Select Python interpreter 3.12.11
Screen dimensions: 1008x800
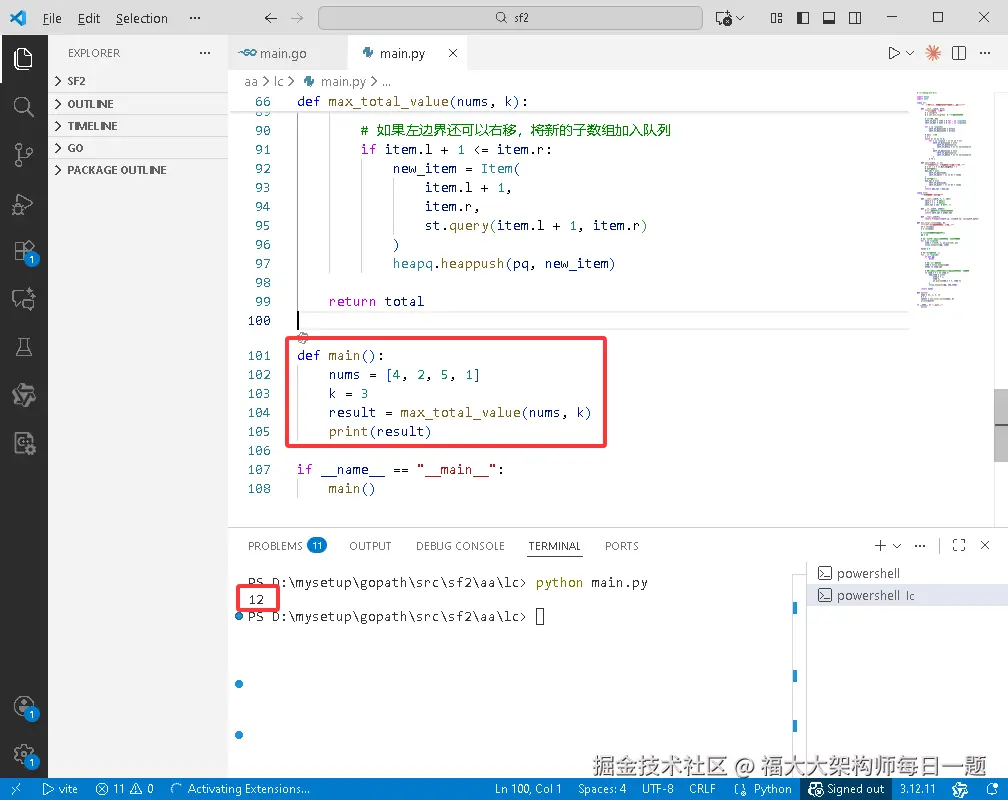(x=917, y=789)
